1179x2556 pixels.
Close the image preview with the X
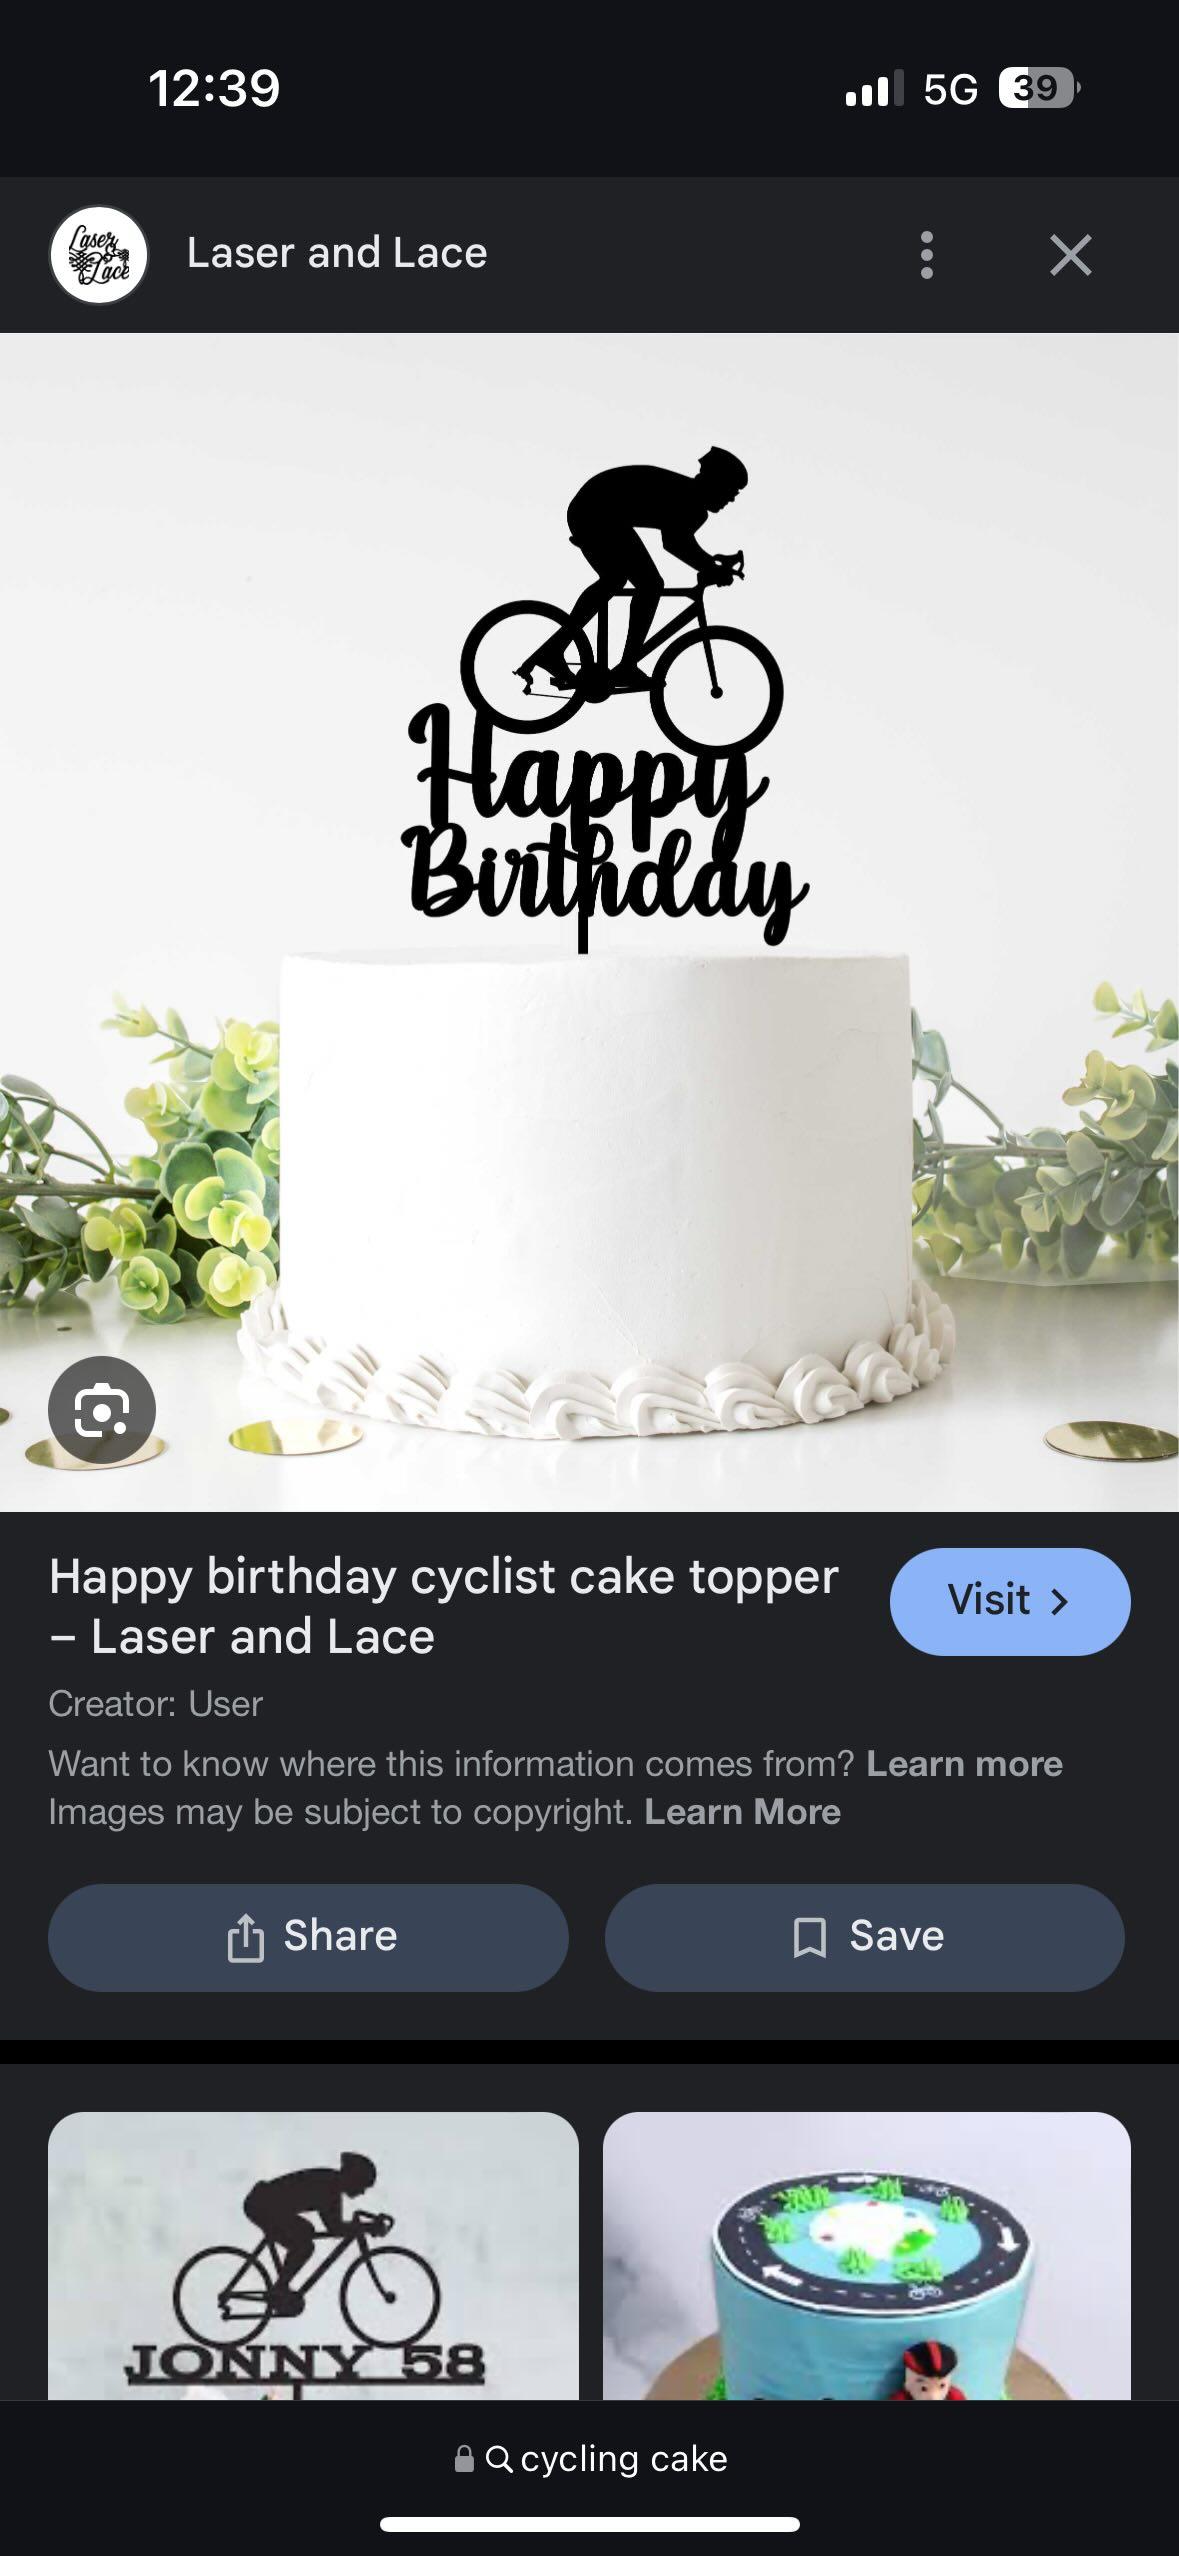click(x=1070, y=255)
